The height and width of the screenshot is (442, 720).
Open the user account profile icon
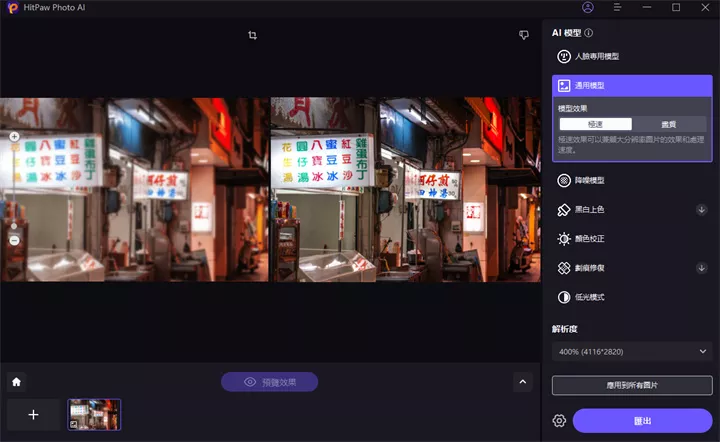(587, 7)
